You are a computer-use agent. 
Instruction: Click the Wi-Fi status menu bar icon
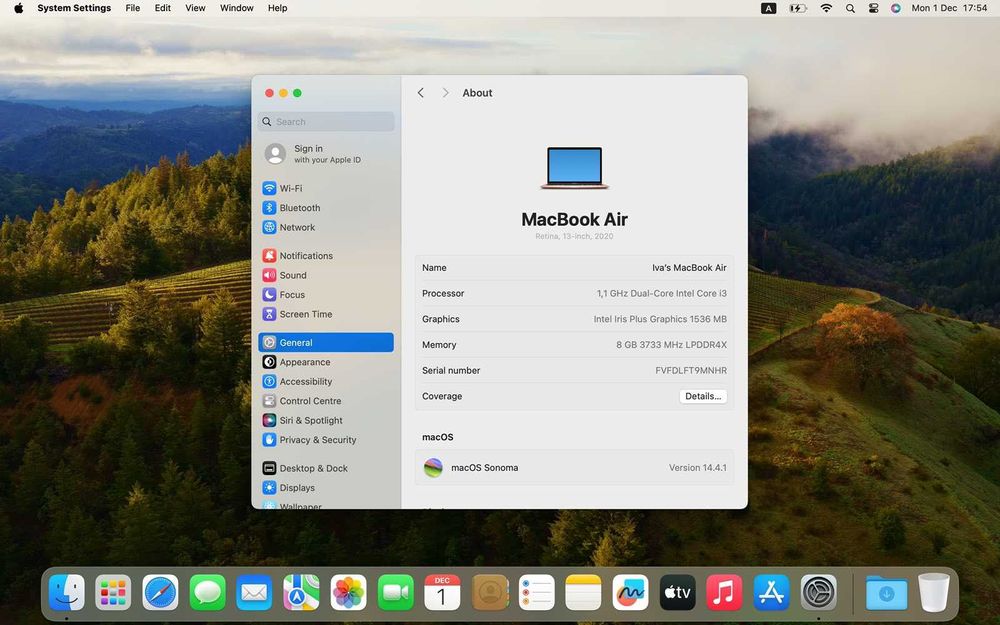826,8
